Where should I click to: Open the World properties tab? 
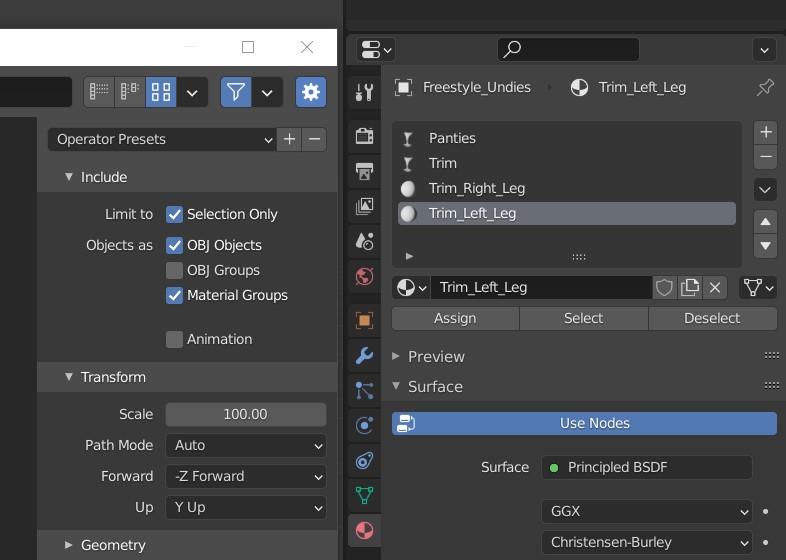(364, 276)
